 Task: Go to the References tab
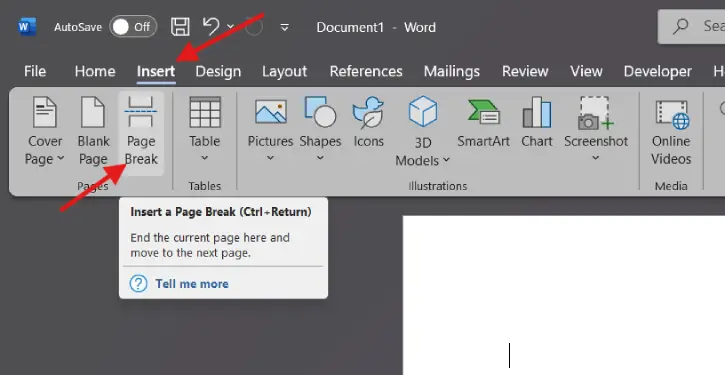(x=366, y=71)
